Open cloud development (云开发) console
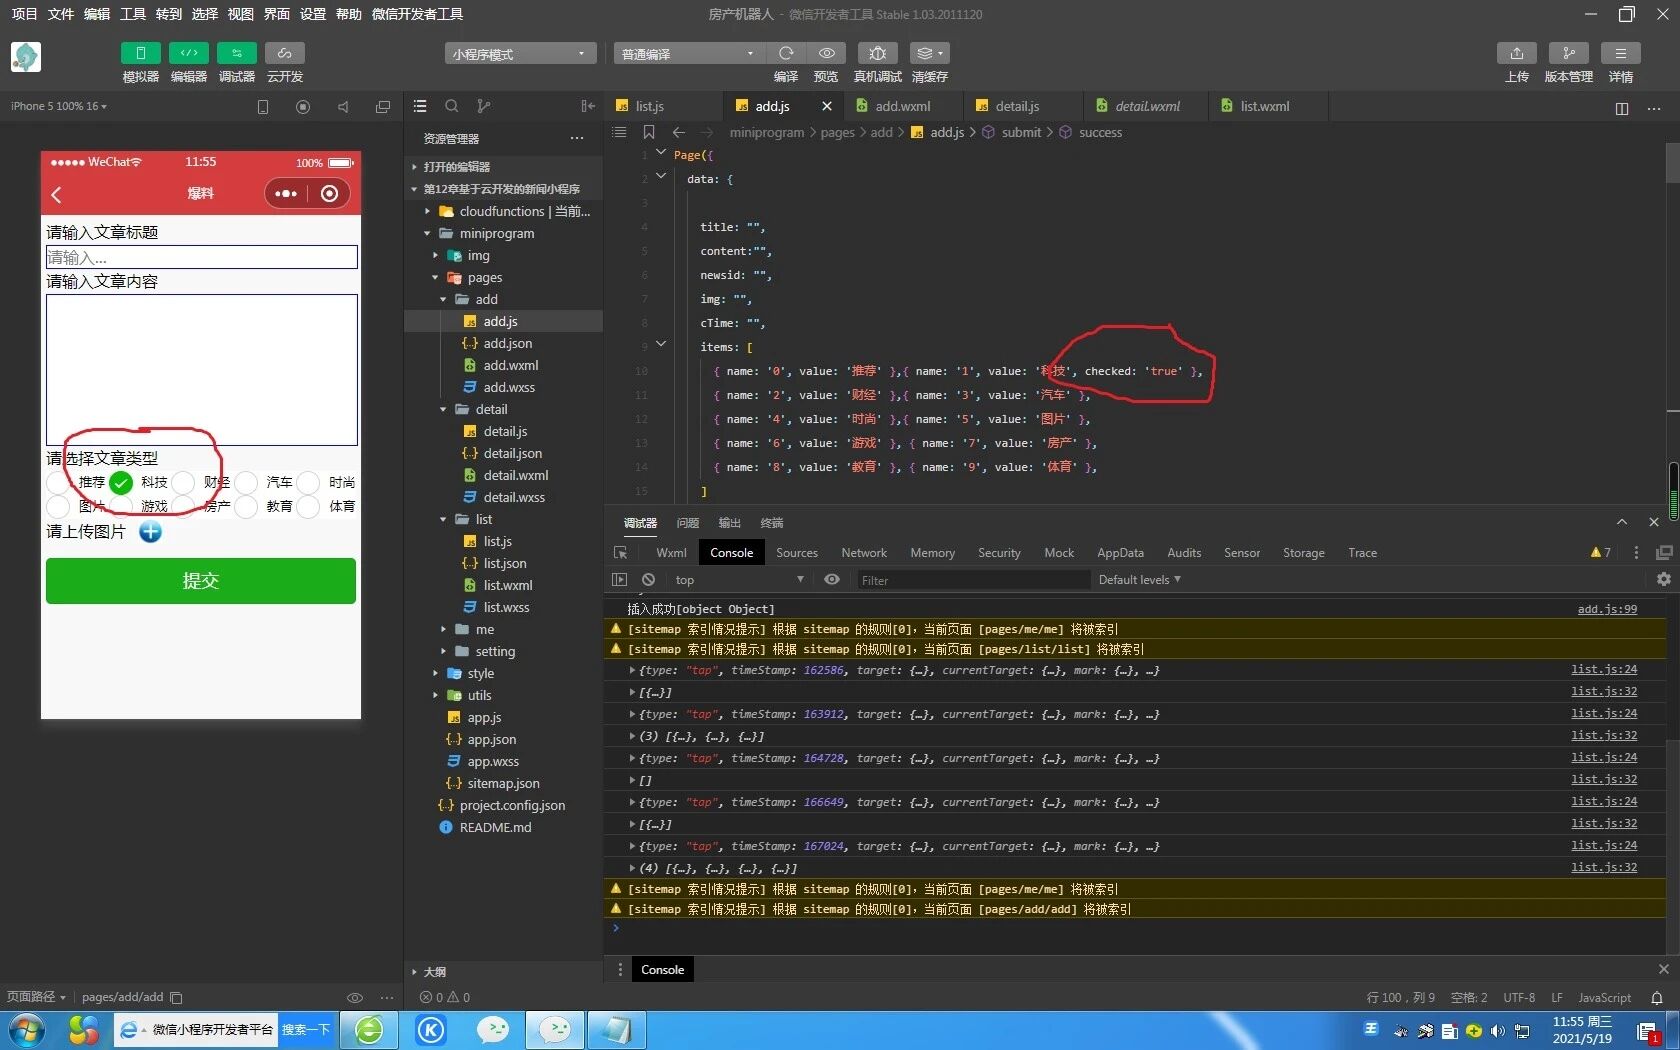This screenshot has width=1680, height=1050. pos(285,53)
